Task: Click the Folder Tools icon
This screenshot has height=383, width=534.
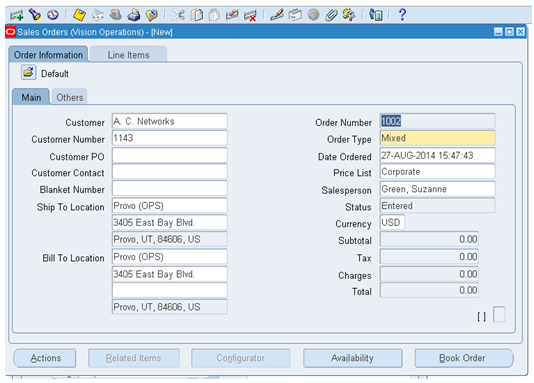Action: 349,15
